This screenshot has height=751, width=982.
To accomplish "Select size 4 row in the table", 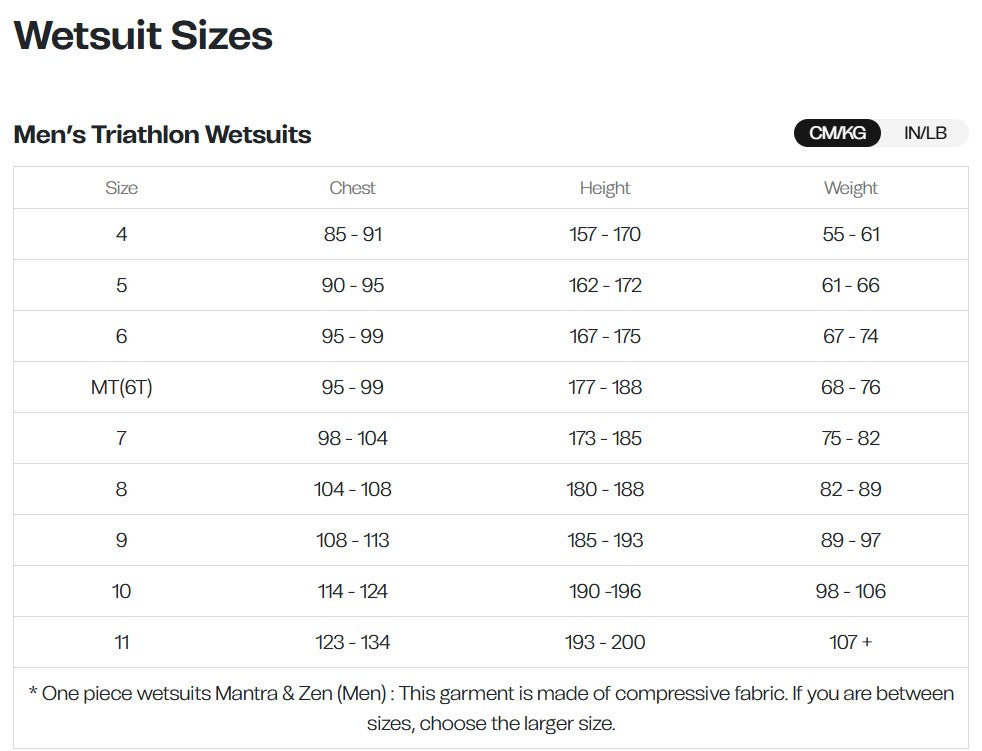I will tap(121, 234).
